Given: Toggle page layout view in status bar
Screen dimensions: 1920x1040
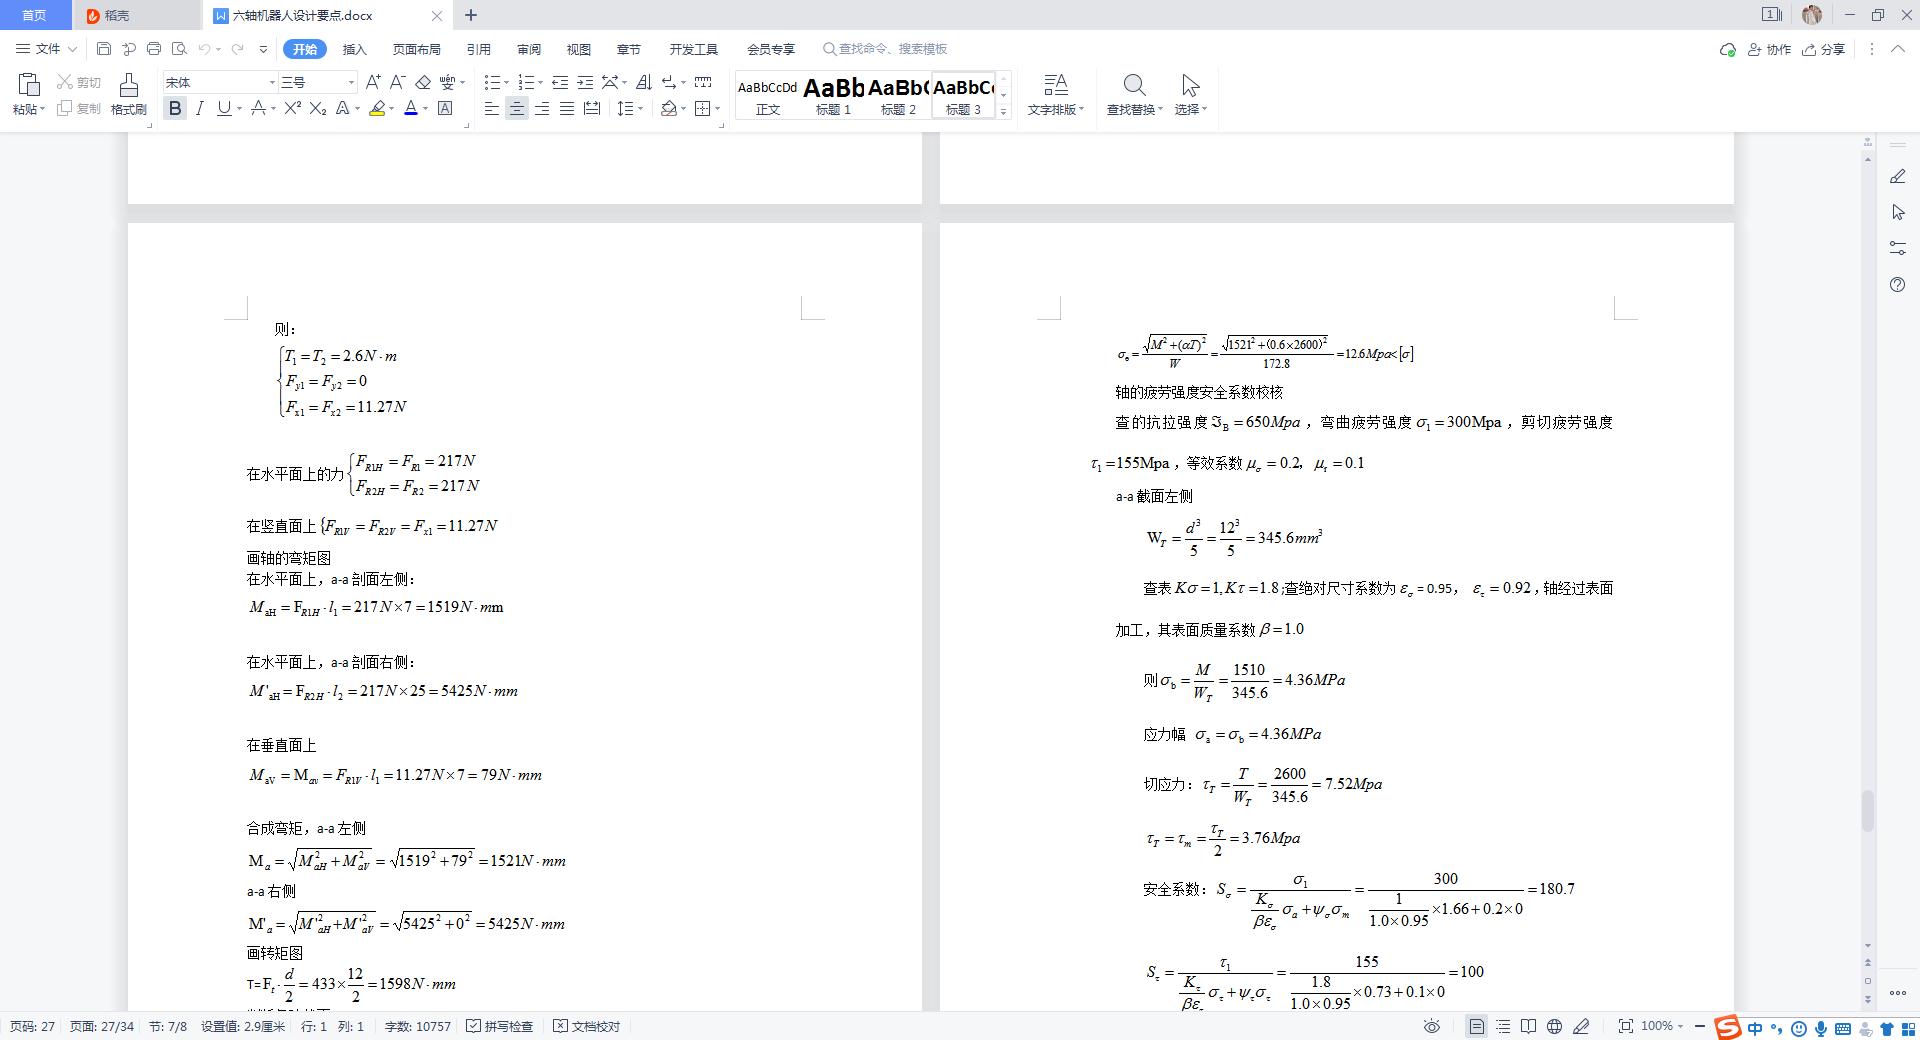Looking at the screenshot, I should pos(1476,1026).
